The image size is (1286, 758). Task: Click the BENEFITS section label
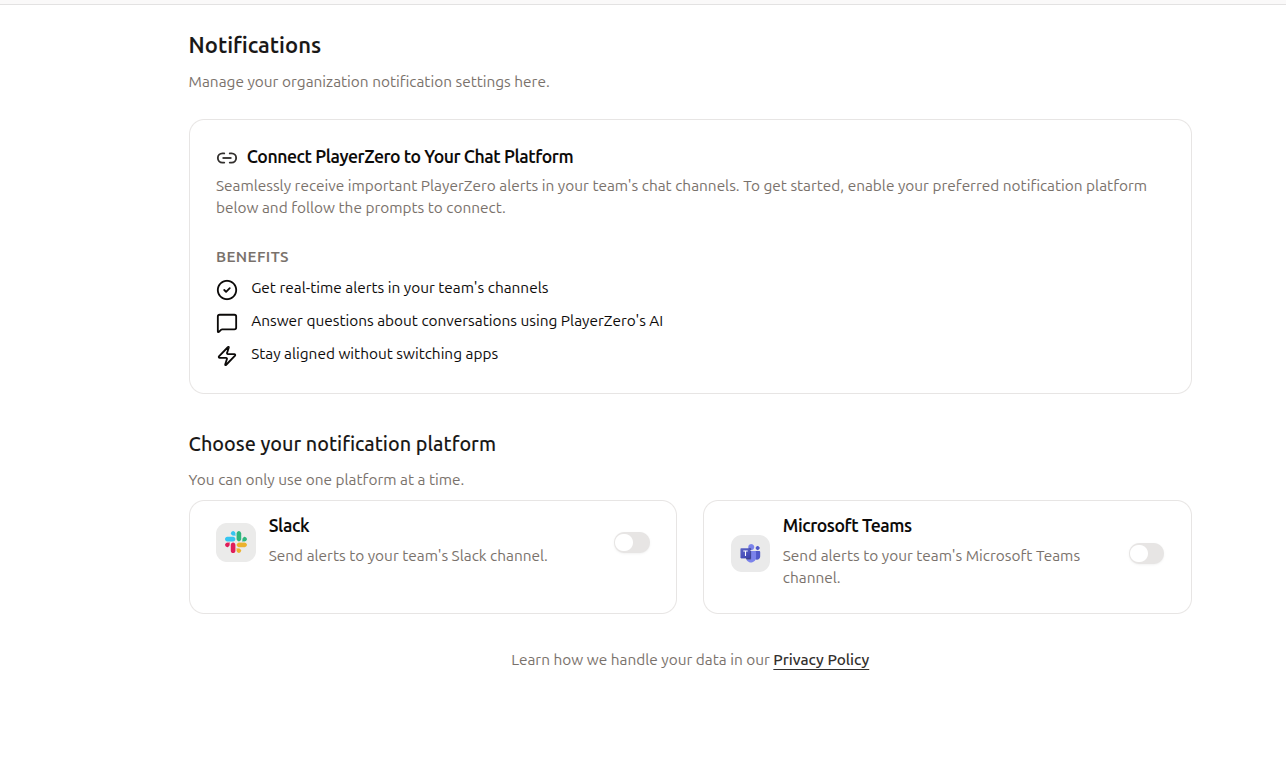252,256
